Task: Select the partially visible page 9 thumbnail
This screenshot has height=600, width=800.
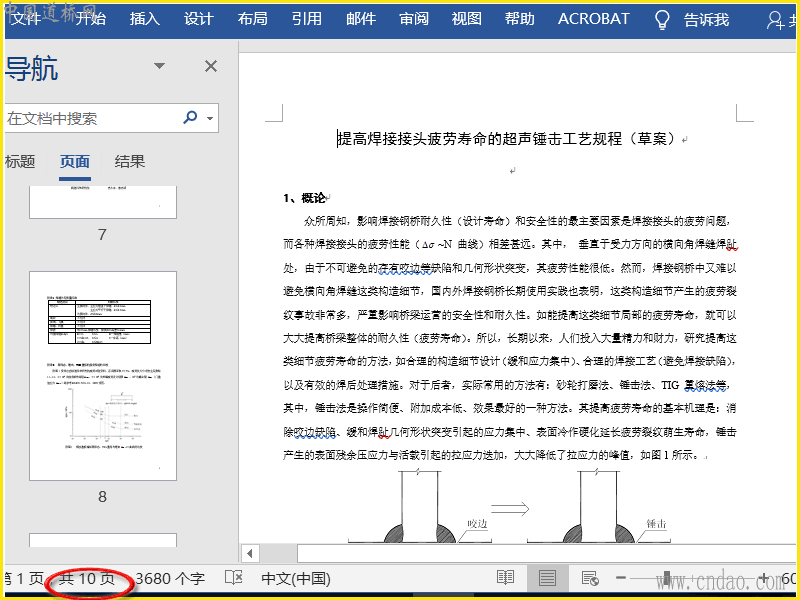Action: (x=103, y=540)
